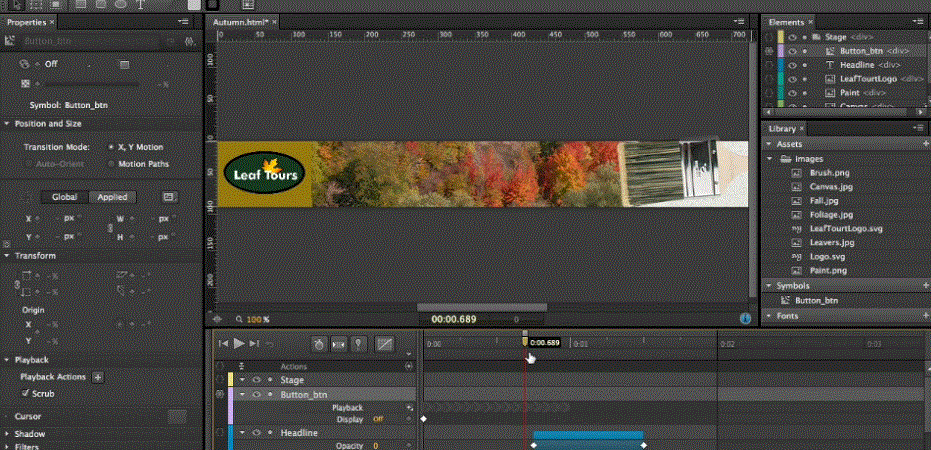Select the Rounded Rectangle tool
This screenshot has width=931, height=450.
point(100,4)
